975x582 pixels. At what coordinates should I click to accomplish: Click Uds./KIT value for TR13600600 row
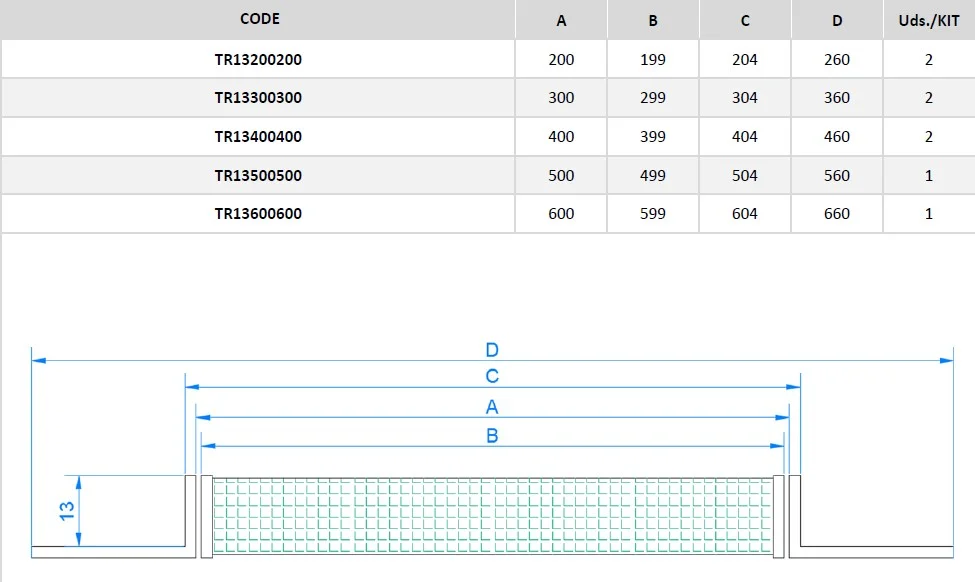[928, 214]
